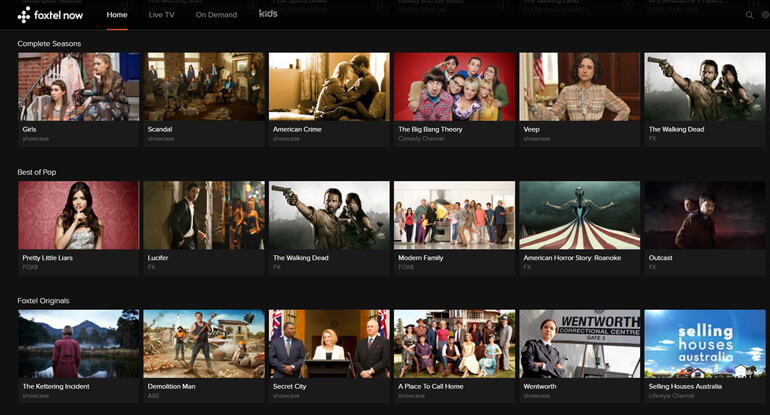Image resolution: width=770 pixels, height=415 pixels.
Task: Click Lifestyle Channel label under Selling Houses
Action: 672,396
